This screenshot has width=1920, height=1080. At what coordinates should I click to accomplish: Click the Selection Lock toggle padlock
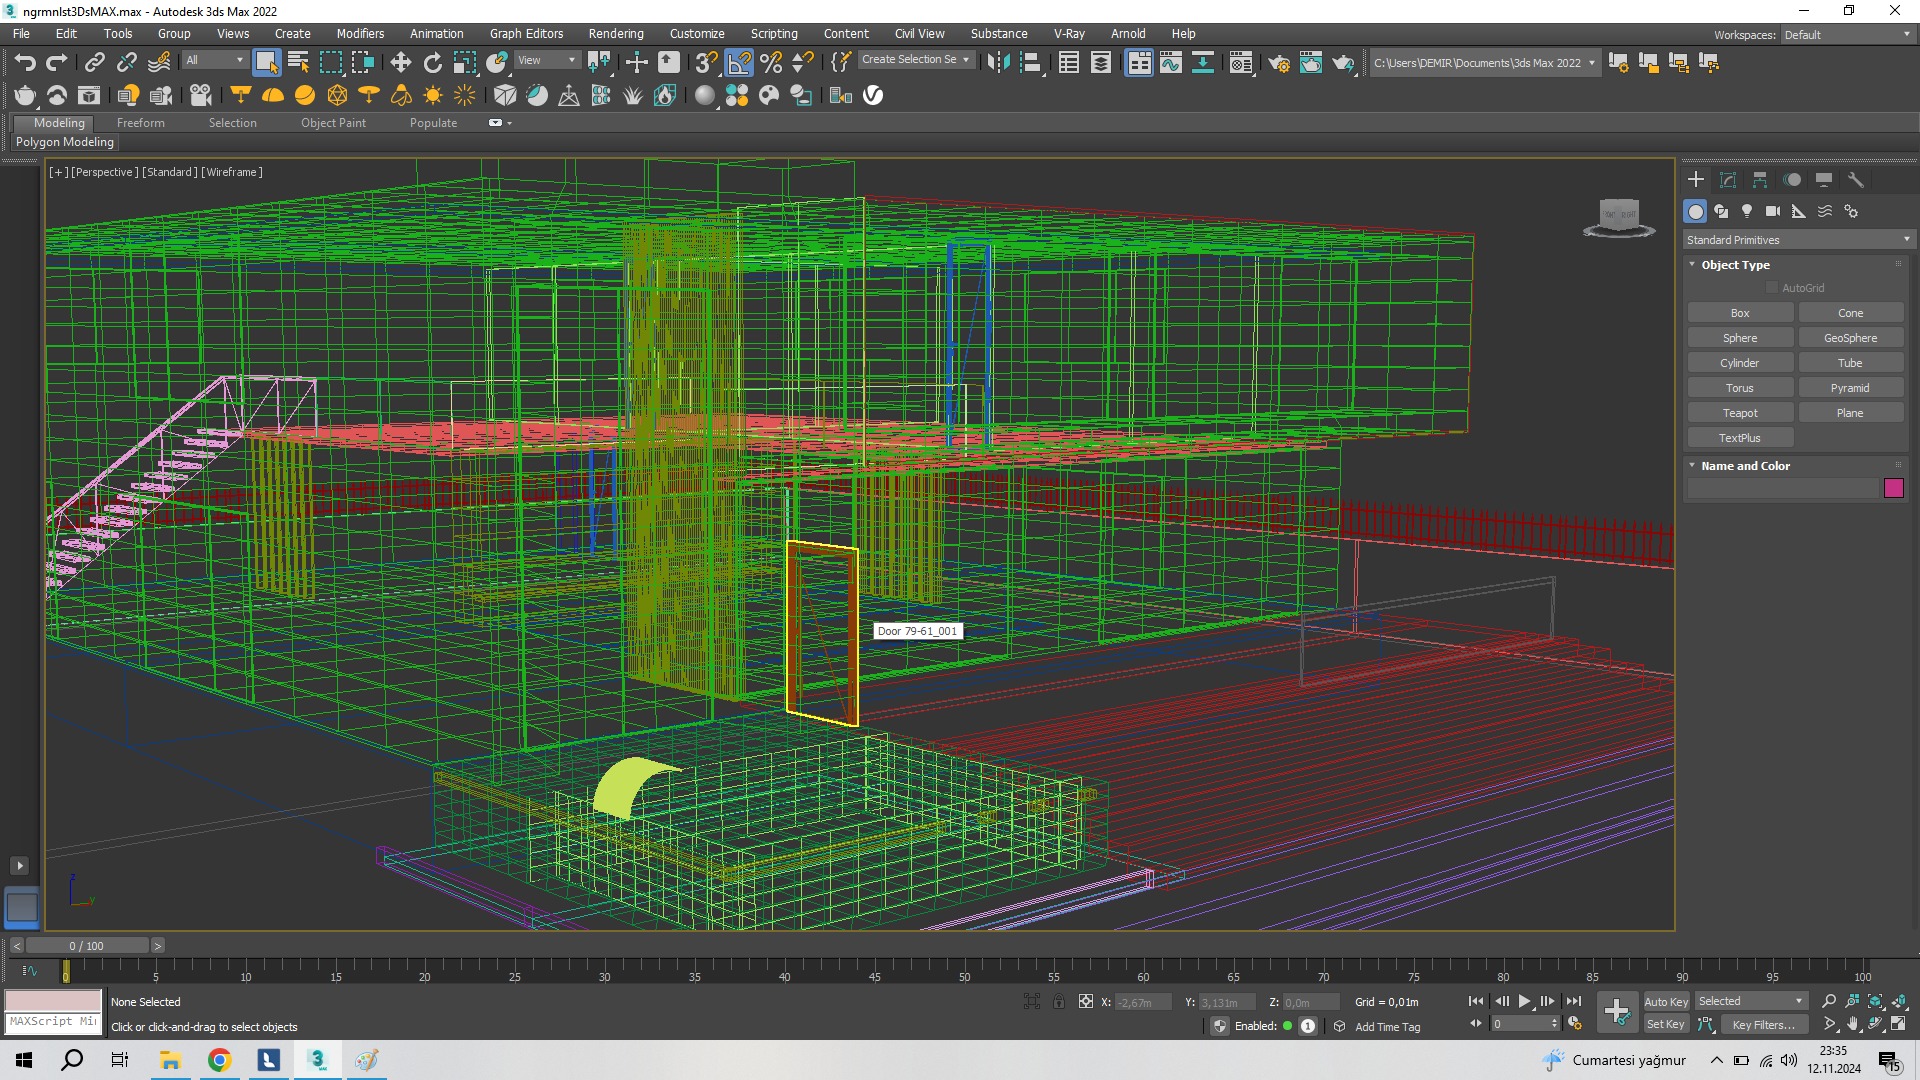click(x=1059, y=1002)
